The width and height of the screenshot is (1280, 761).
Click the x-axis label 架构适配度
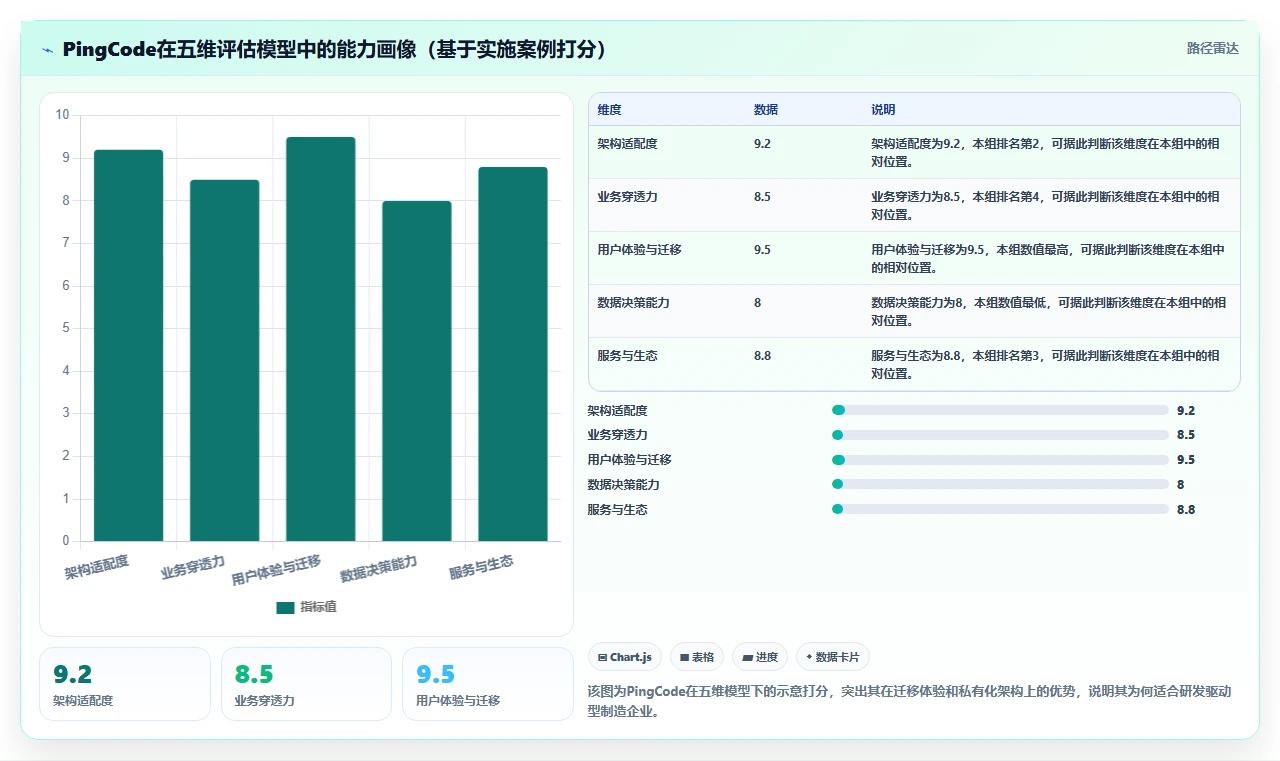[x=97, y=567]
